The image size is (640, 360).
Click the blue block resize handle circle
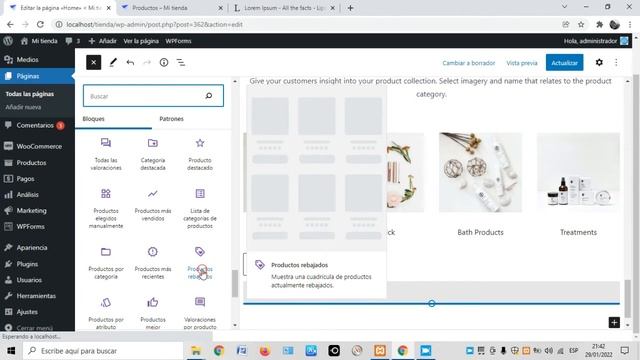431,303
